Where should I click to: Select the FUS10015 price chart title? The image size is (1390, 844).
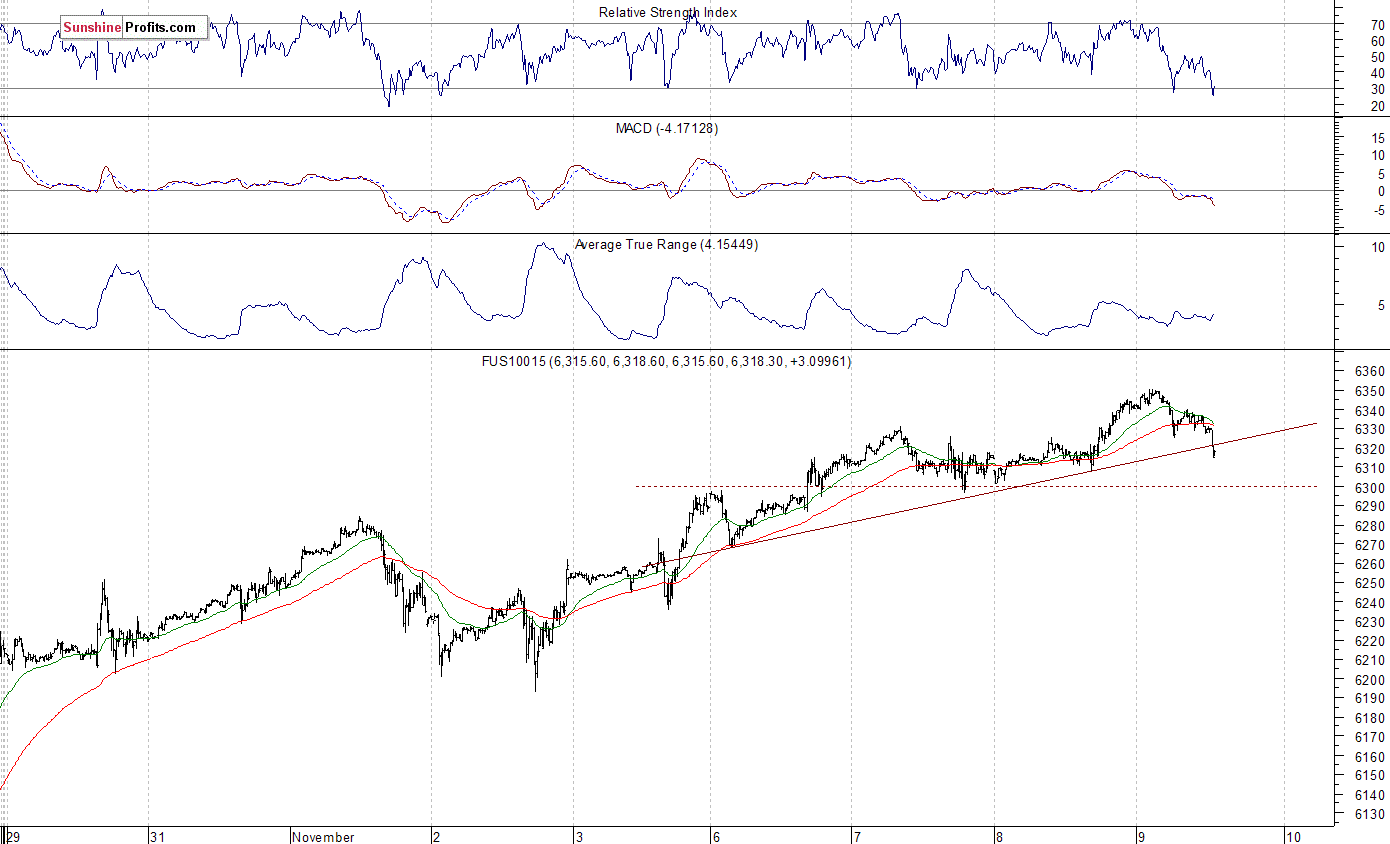click(667, 361)
